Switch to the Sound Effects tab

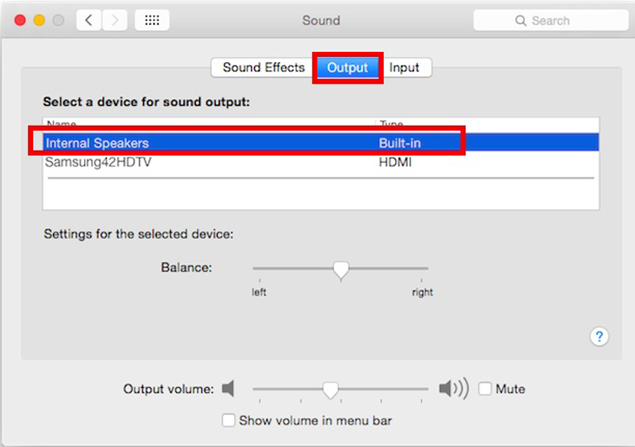[x=264, y=67]
